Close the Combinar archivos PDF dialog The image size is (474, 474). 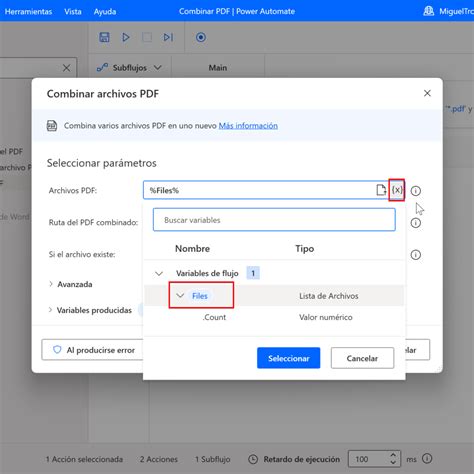[427, 93]
